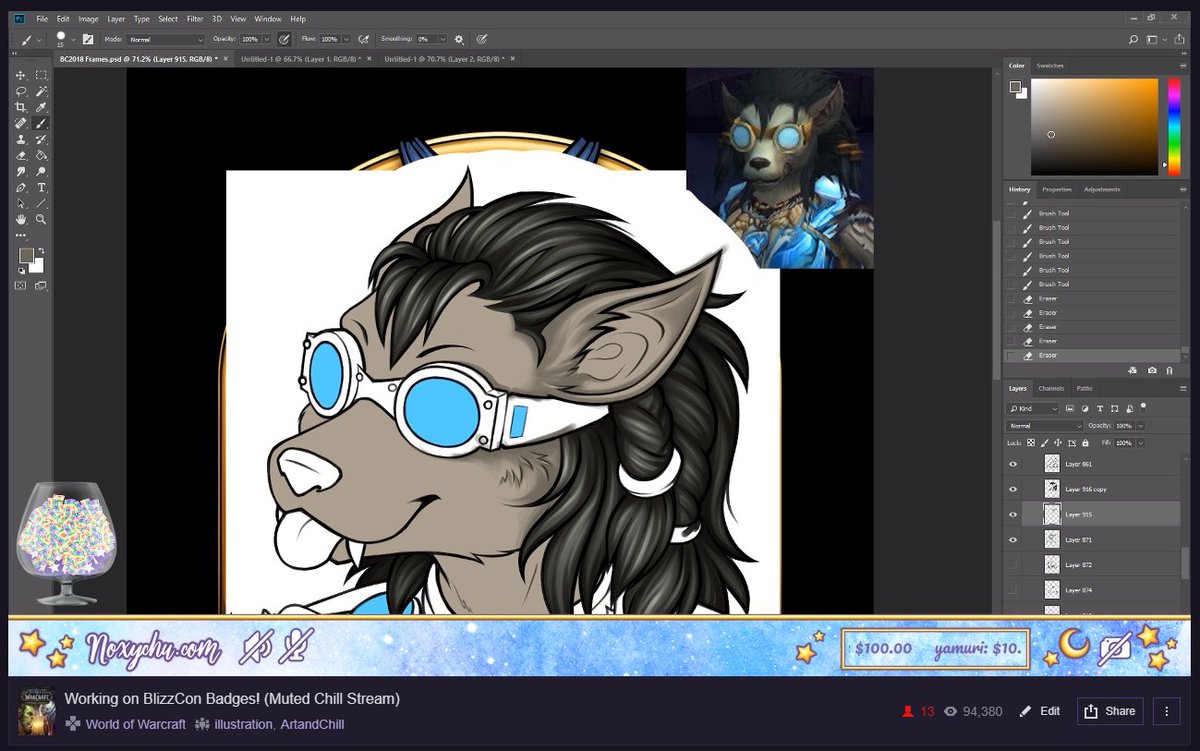The width and height of the screenshot is (1200, 751).
Task: Select the Clone Stamp tool
Action: (x=21, y=139)
